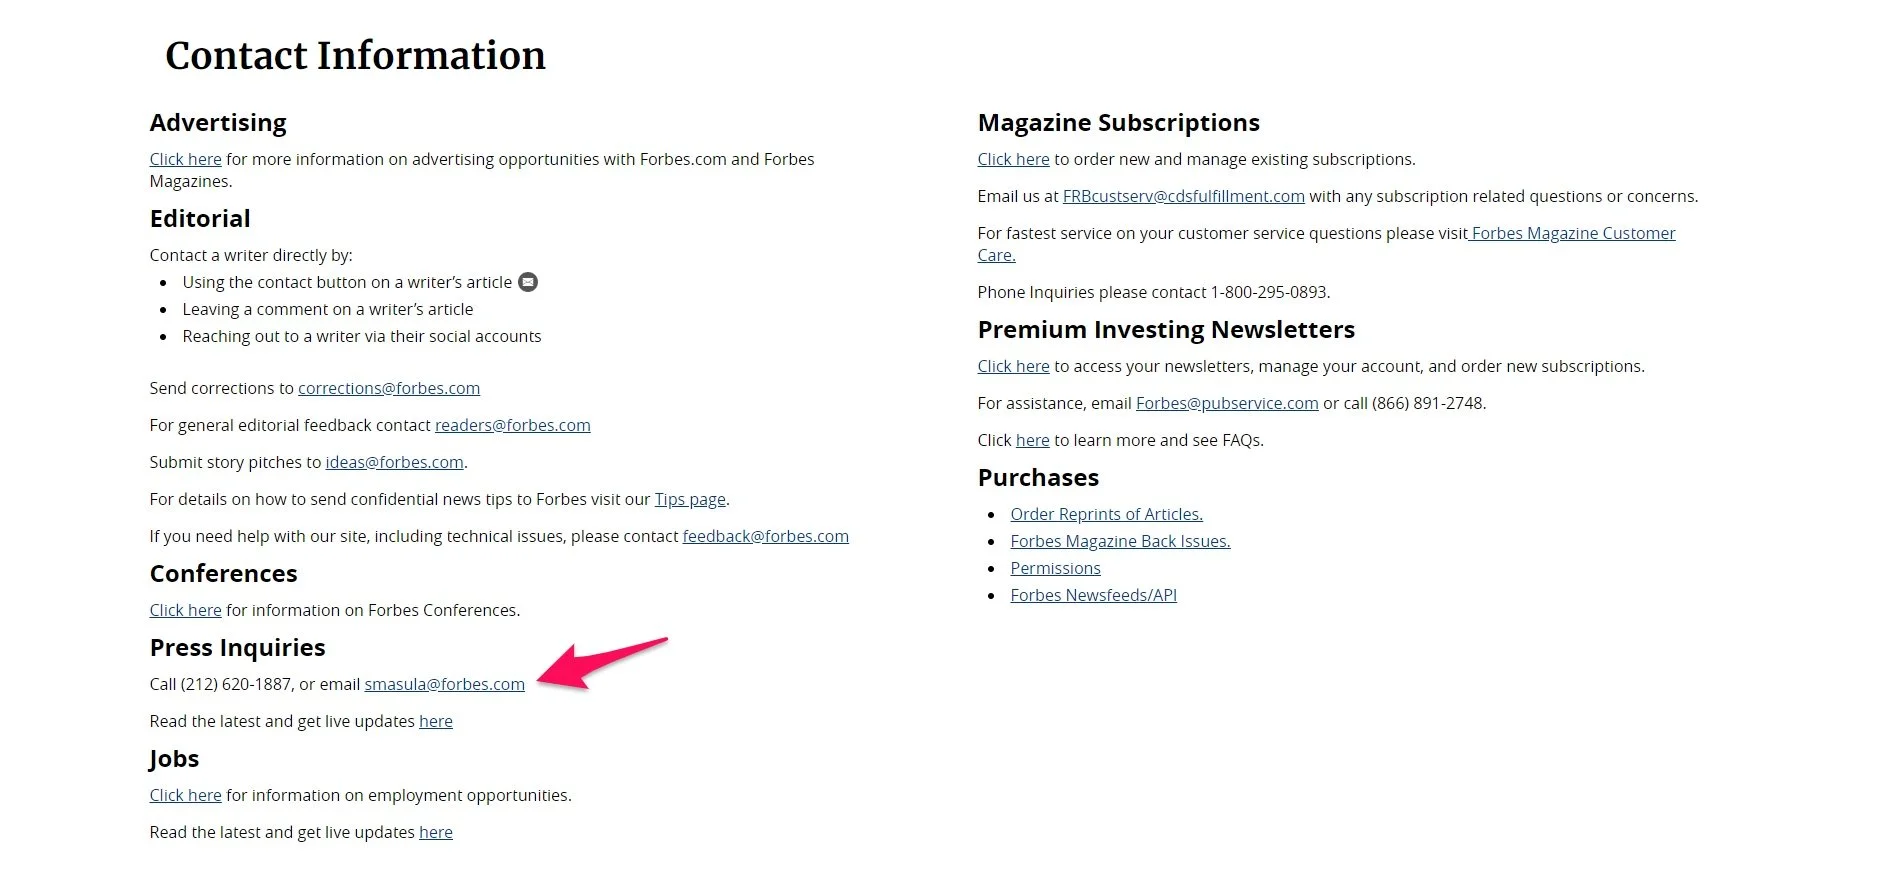Viewport: 1879px width, 873px height.
Task: Click the ideas@forbes.com story pitch link
Action: pos(395,462)
